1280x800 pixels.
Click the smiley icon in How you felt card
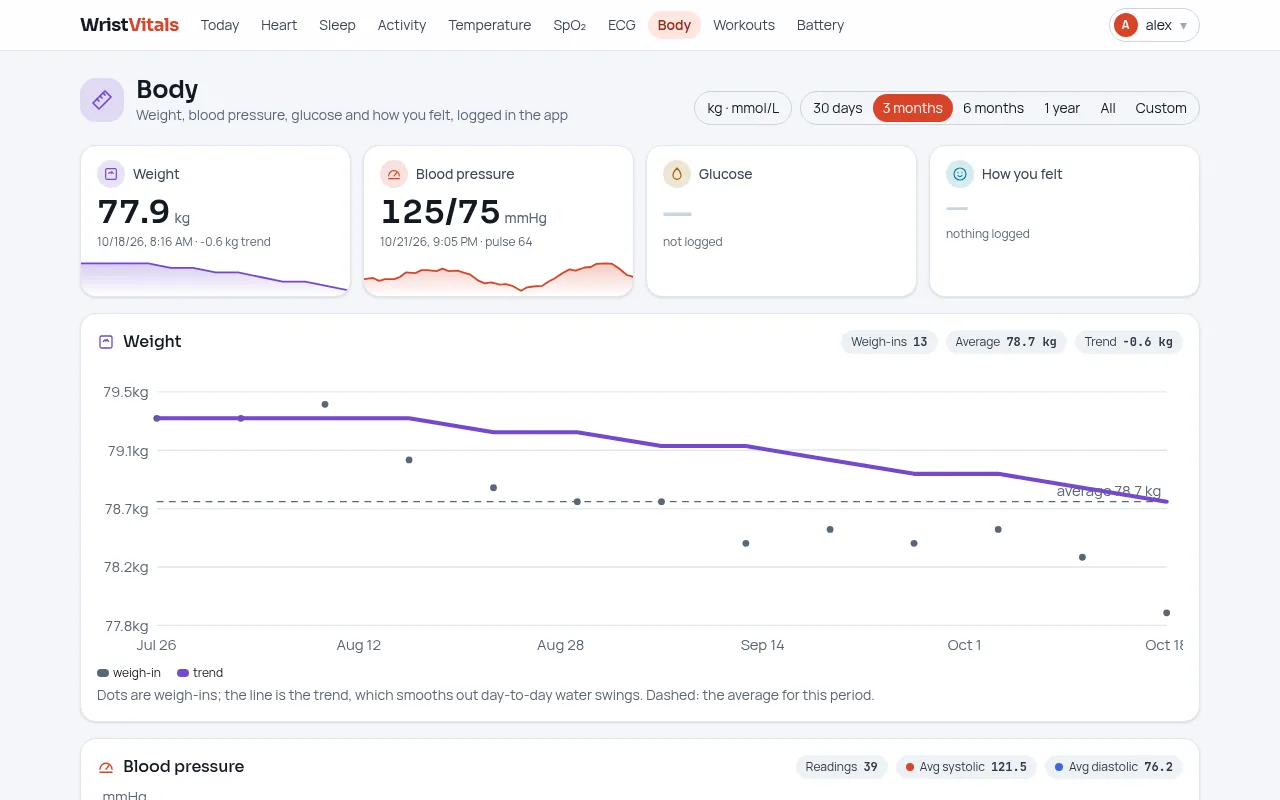(960, 174)
